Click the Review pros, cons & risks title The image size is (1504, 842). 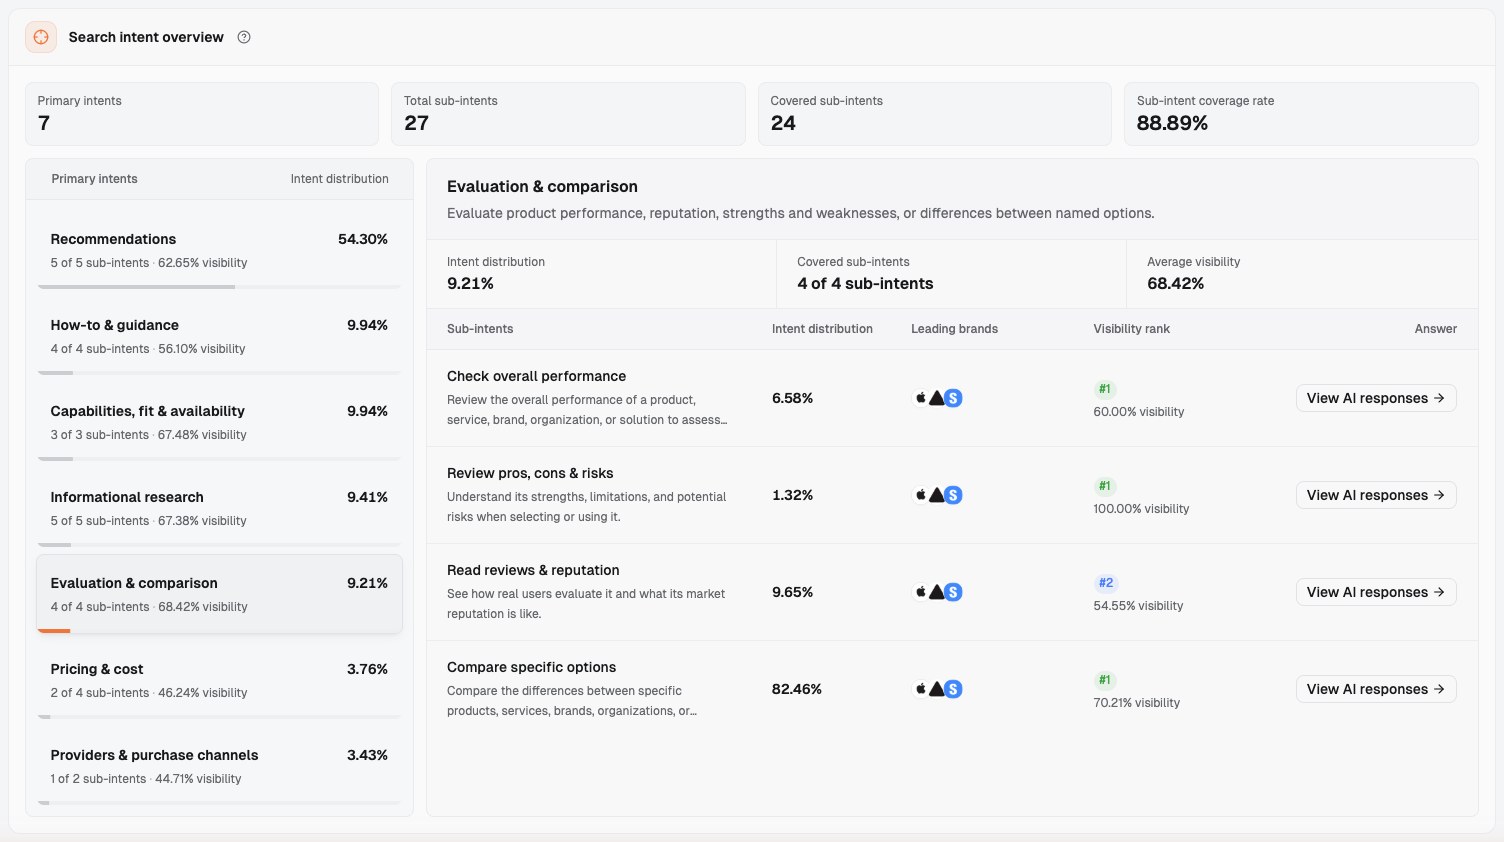[530, 473]
